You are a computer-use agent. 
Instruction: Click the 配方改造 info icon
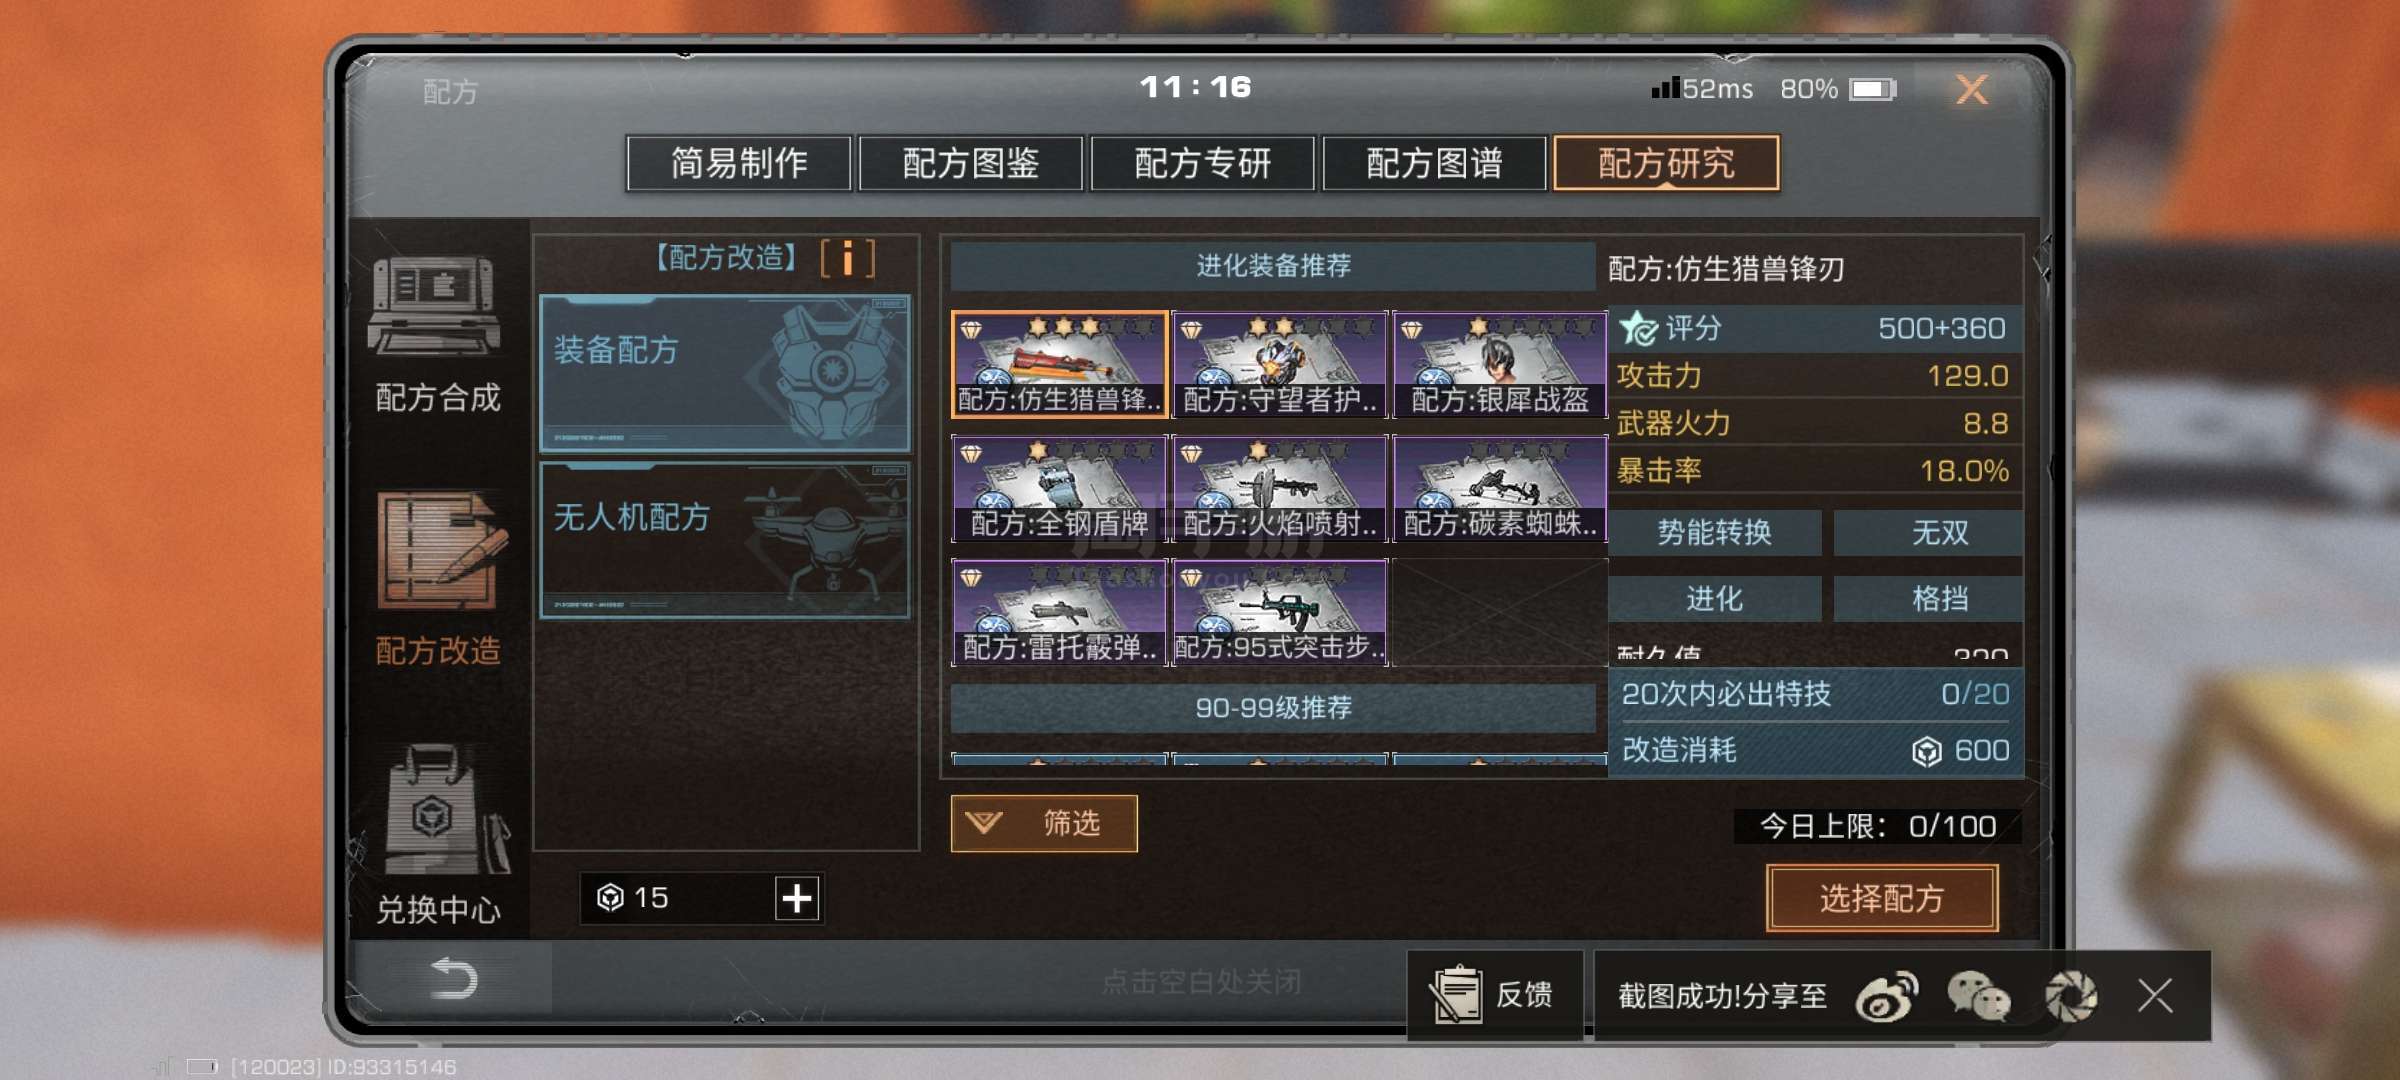(x=847, y=258)
